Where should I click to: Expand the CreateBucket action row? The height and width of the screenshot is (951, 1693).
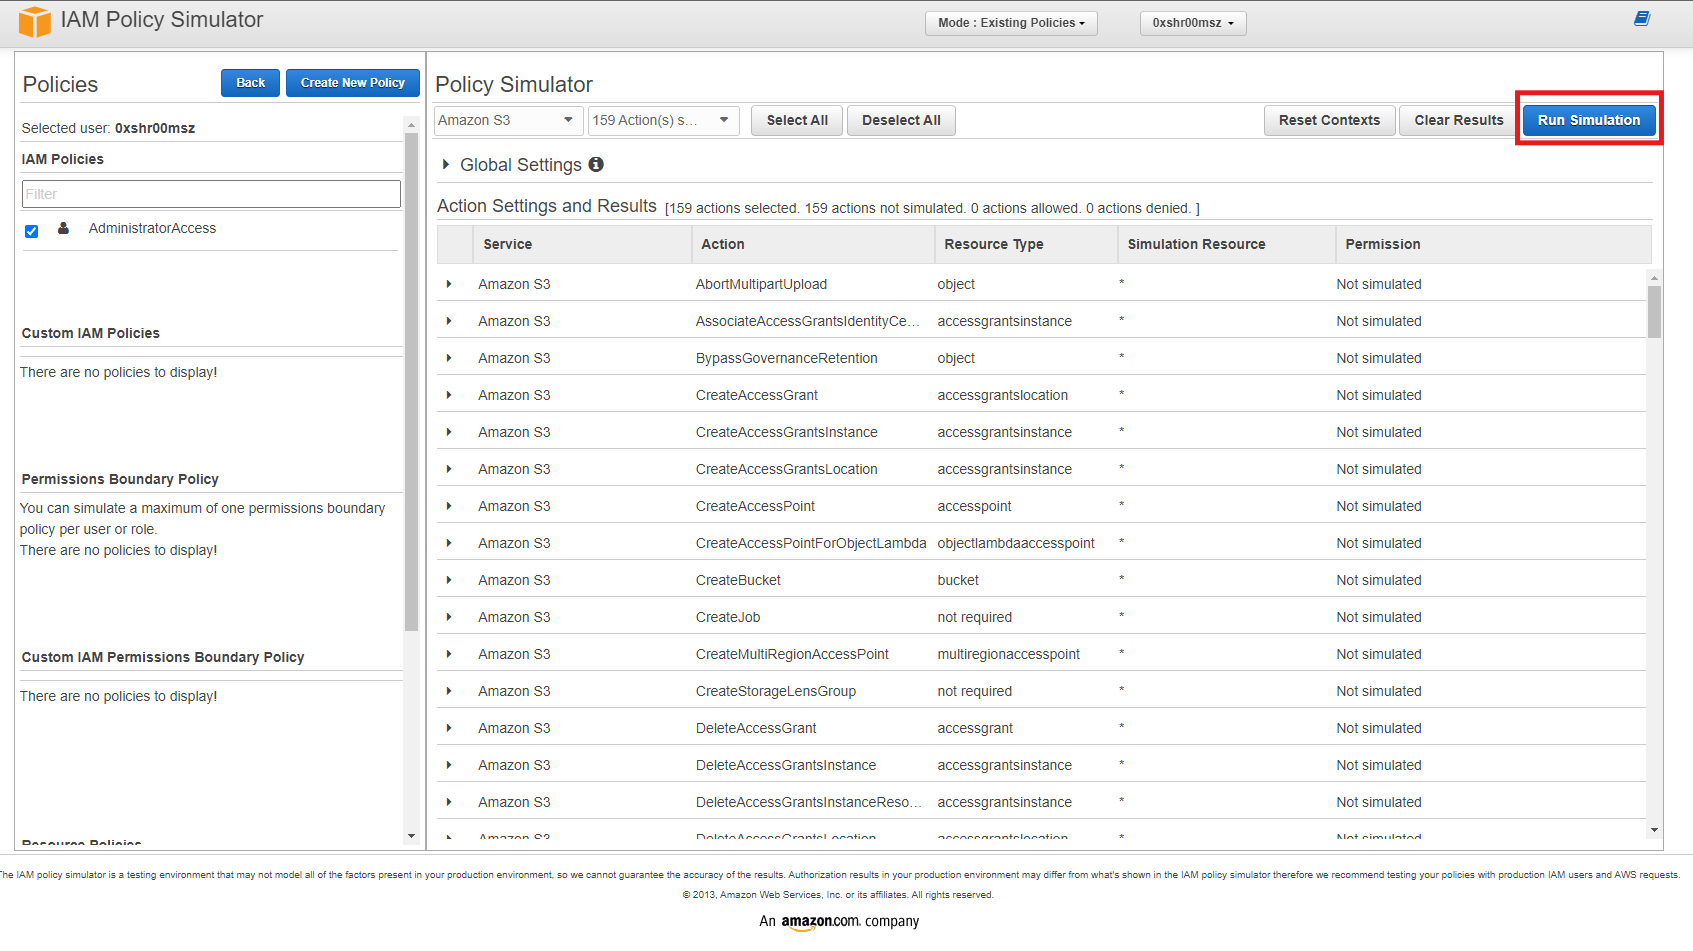[x=449, y=580]
